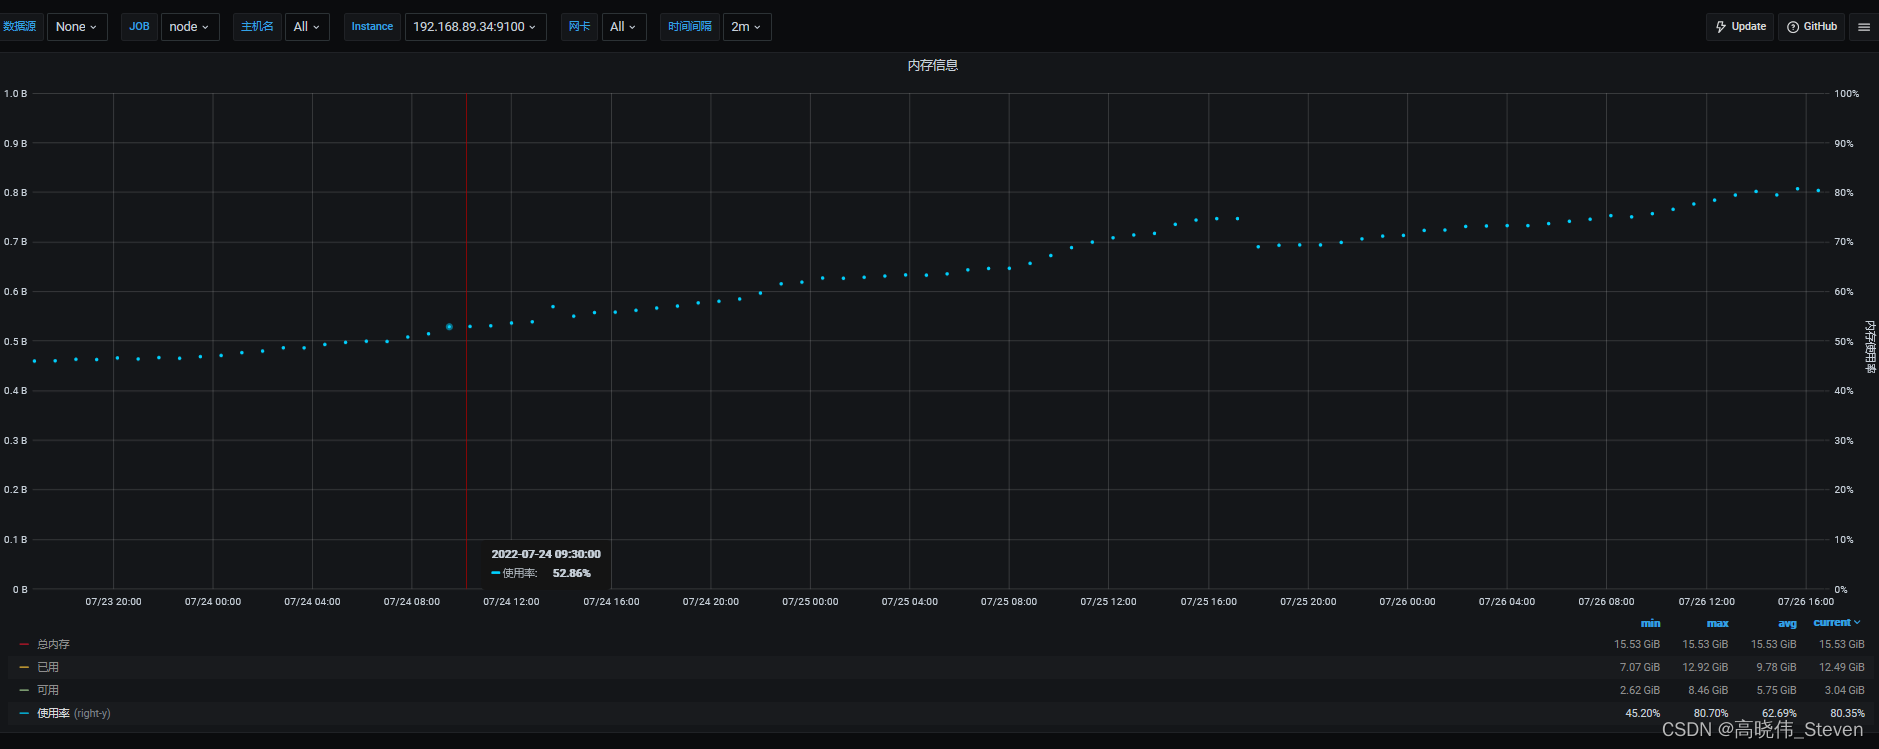Viewport: 1879px width, 749px height.
Task: Open the GitHub link
Action: (1812, 27)
